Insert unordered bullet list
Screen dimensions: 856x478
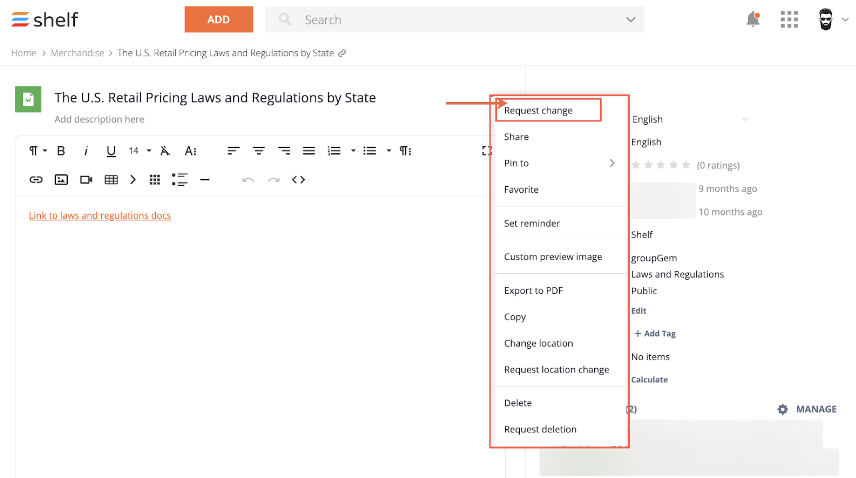pyautogui.click(x=370, y=151)
